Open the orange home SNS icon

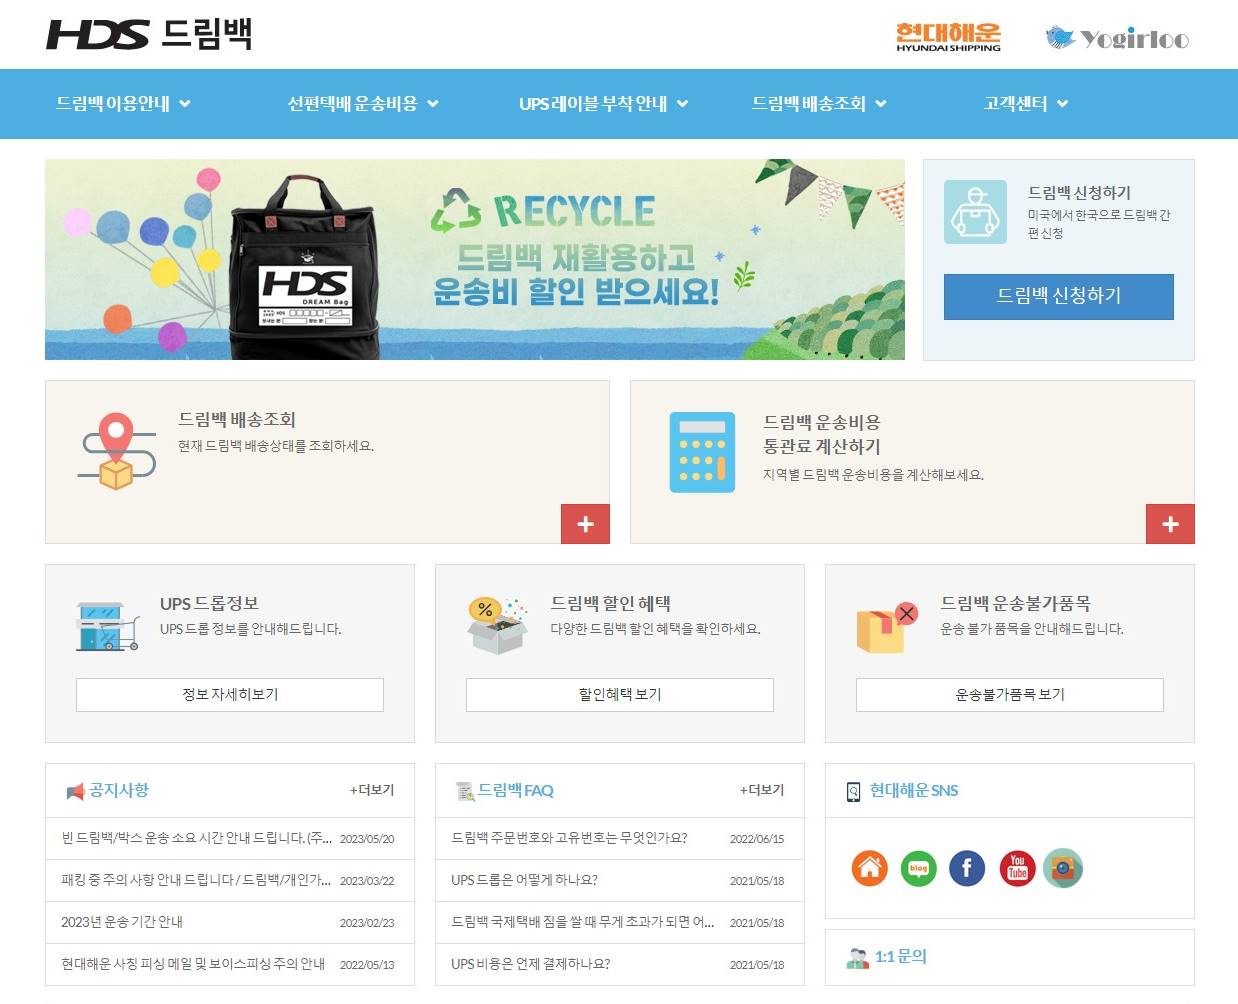point(870,868)
